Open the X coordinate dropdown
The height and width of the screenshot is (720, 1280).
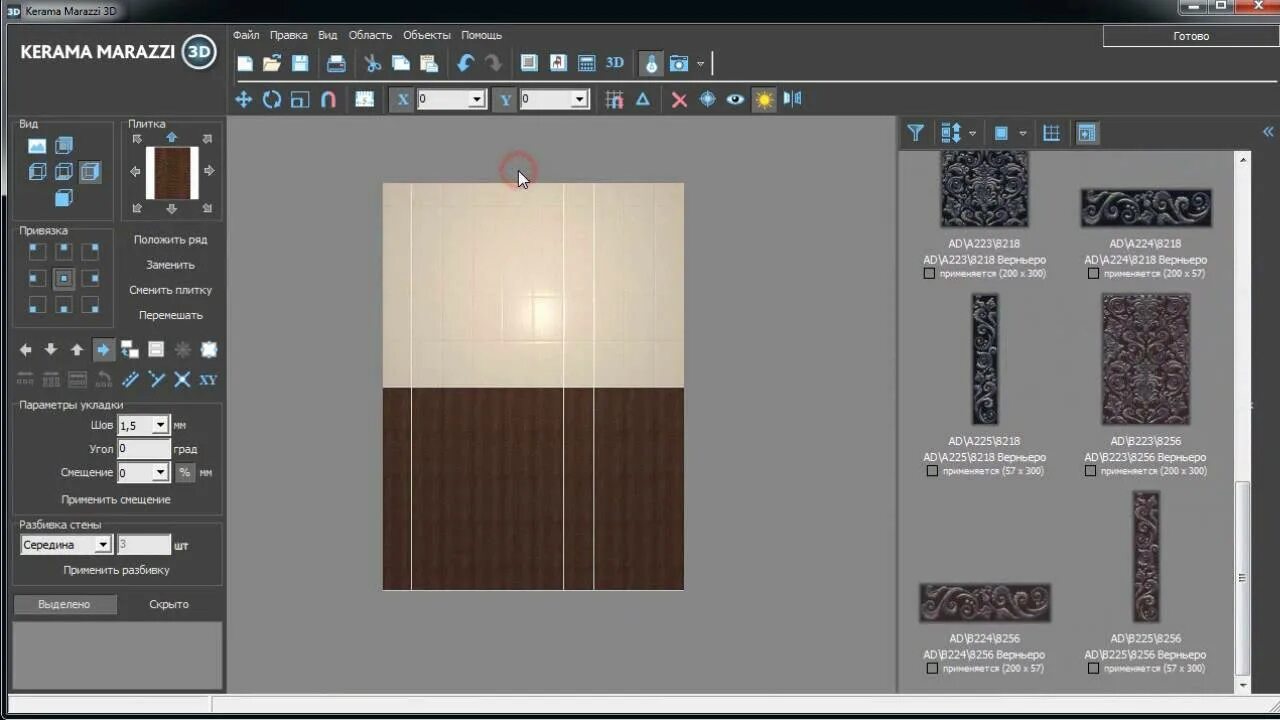(x=476, y=99)
